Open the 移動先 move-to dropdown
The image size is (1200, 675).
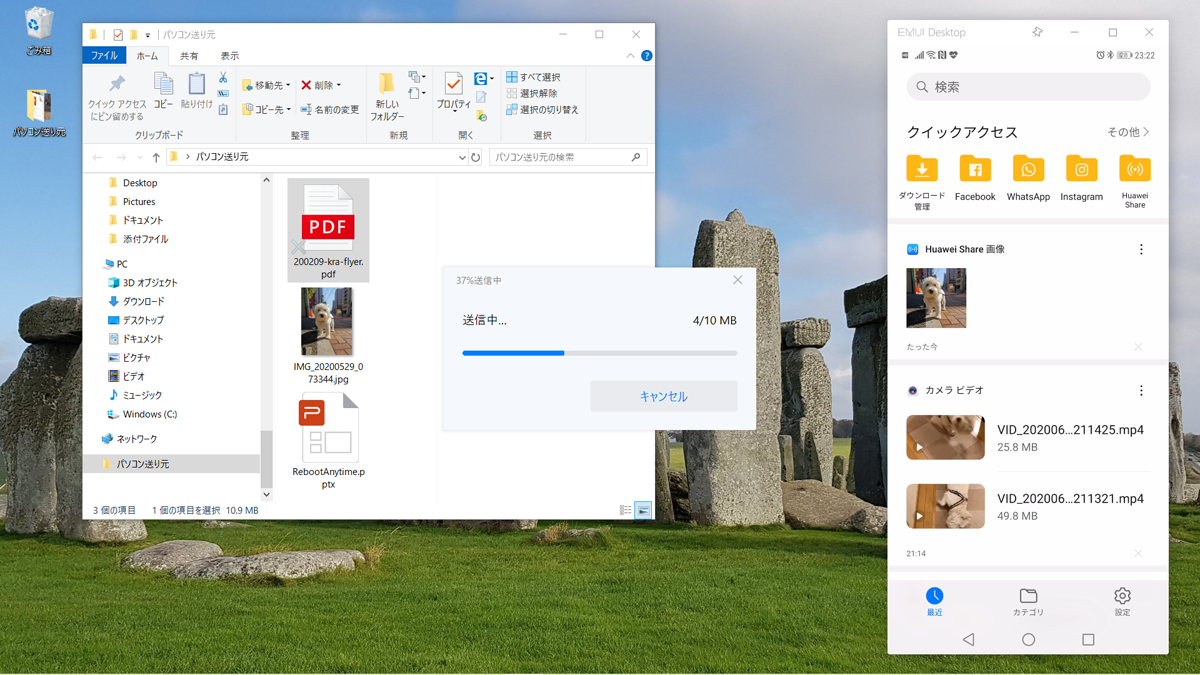tap(266, 85)
